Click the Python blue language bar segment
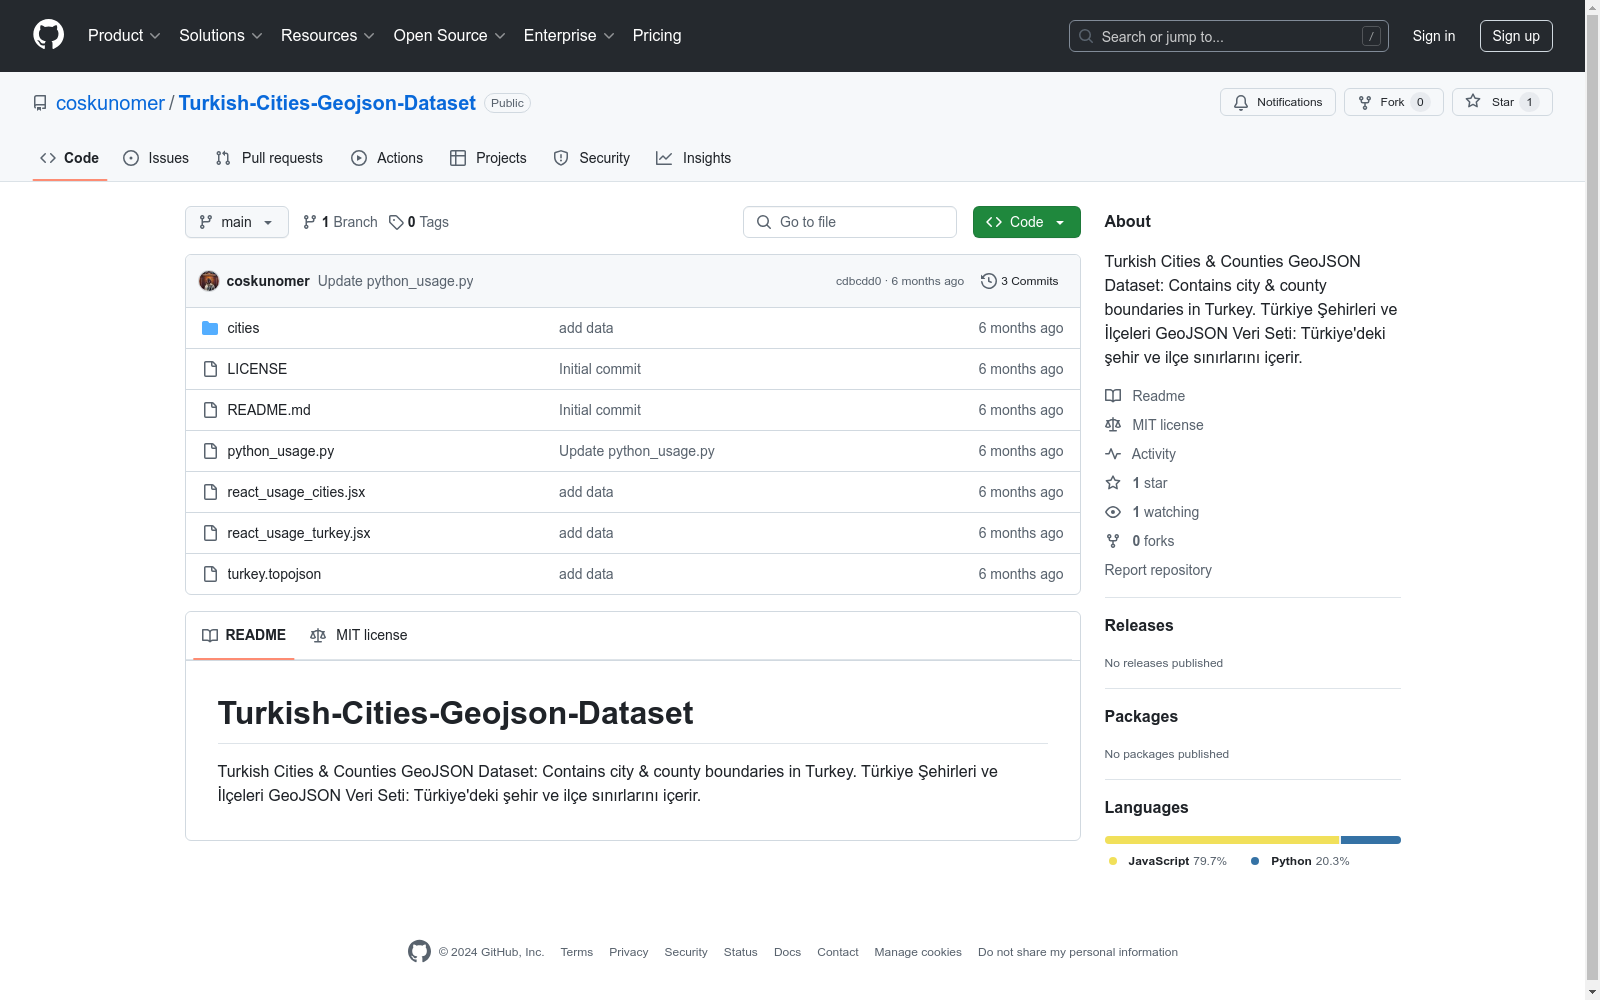1600x1000 pixels. pyautogui.click(x=1371, y=840)
